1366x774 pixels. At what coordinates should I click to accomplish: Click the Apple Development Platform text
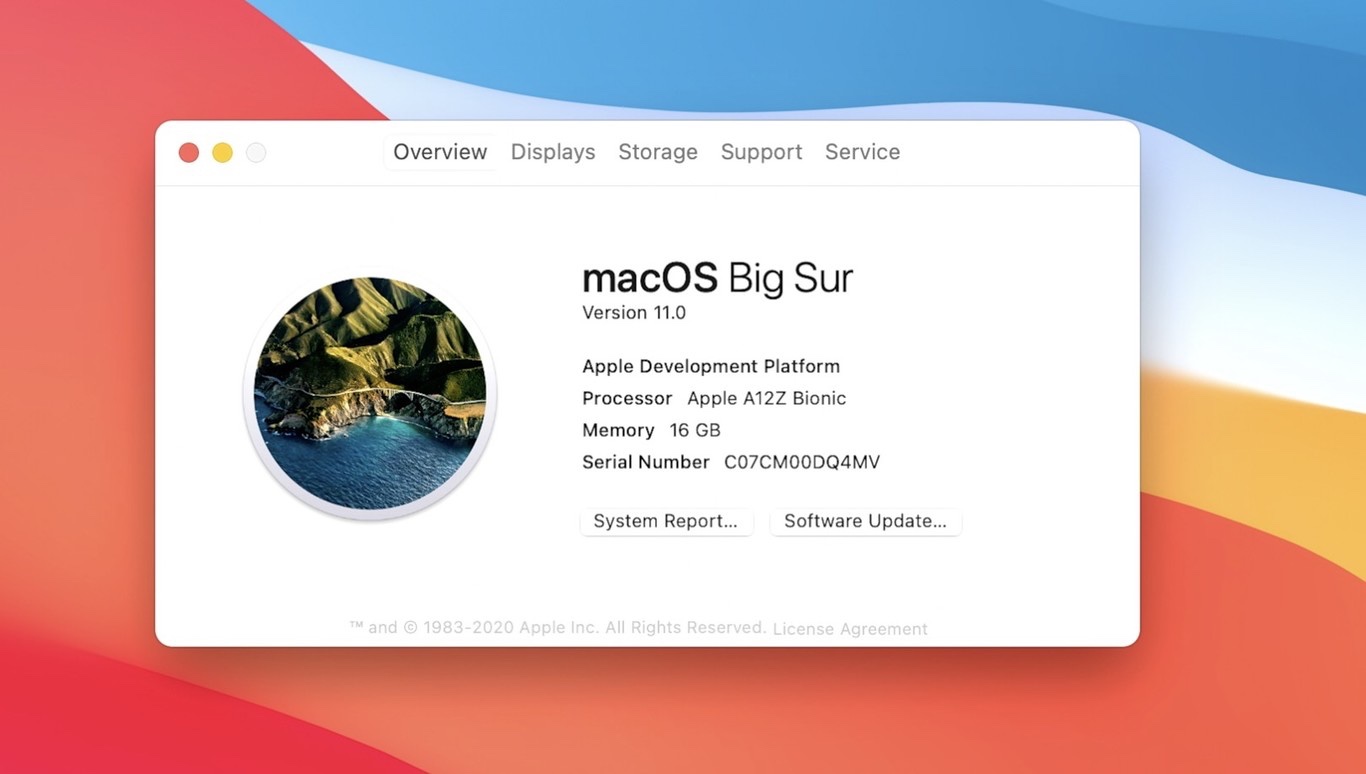711,366
